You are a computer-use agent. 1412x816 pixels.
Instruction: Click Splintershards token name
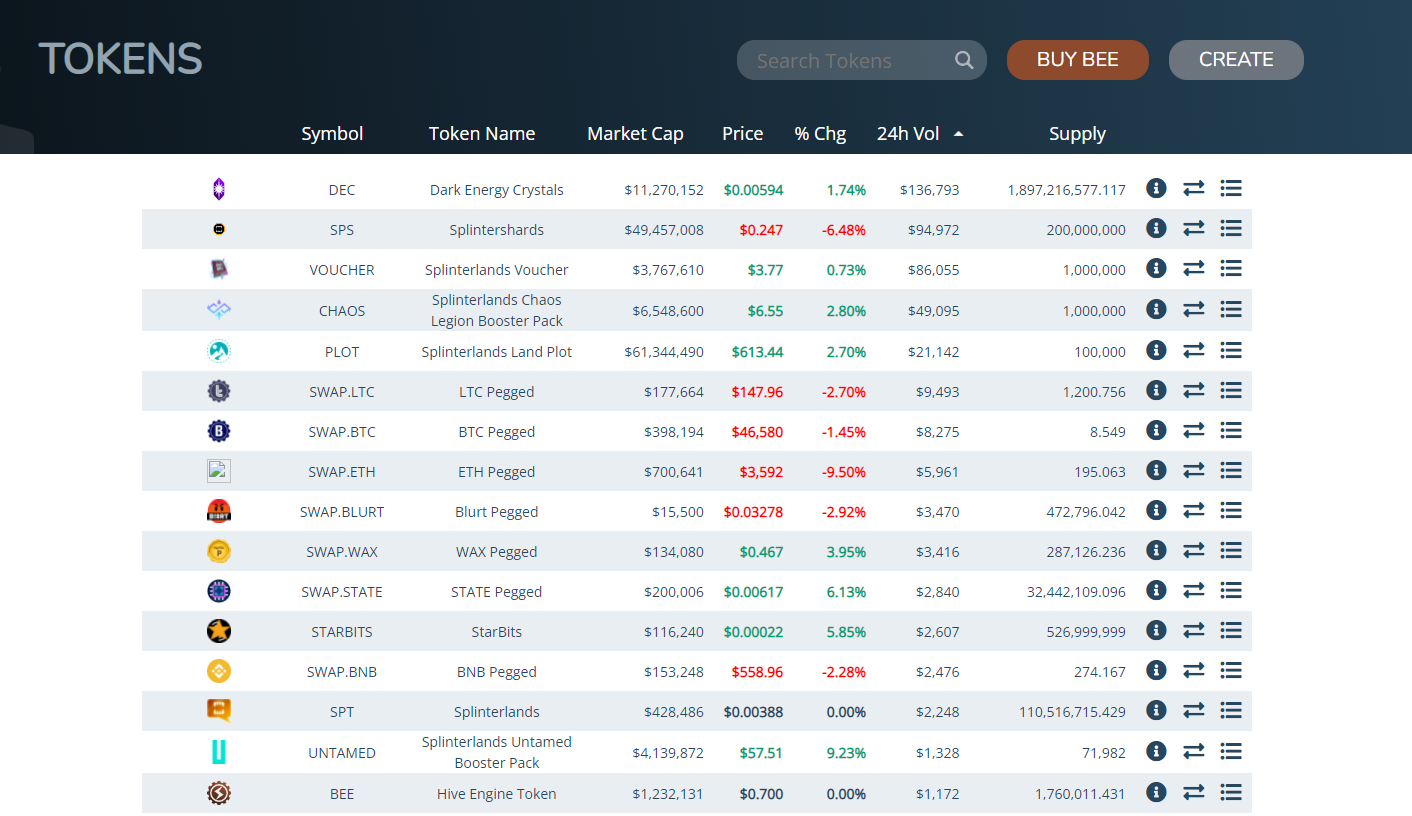pyautogui.click(x=497, y=230)
